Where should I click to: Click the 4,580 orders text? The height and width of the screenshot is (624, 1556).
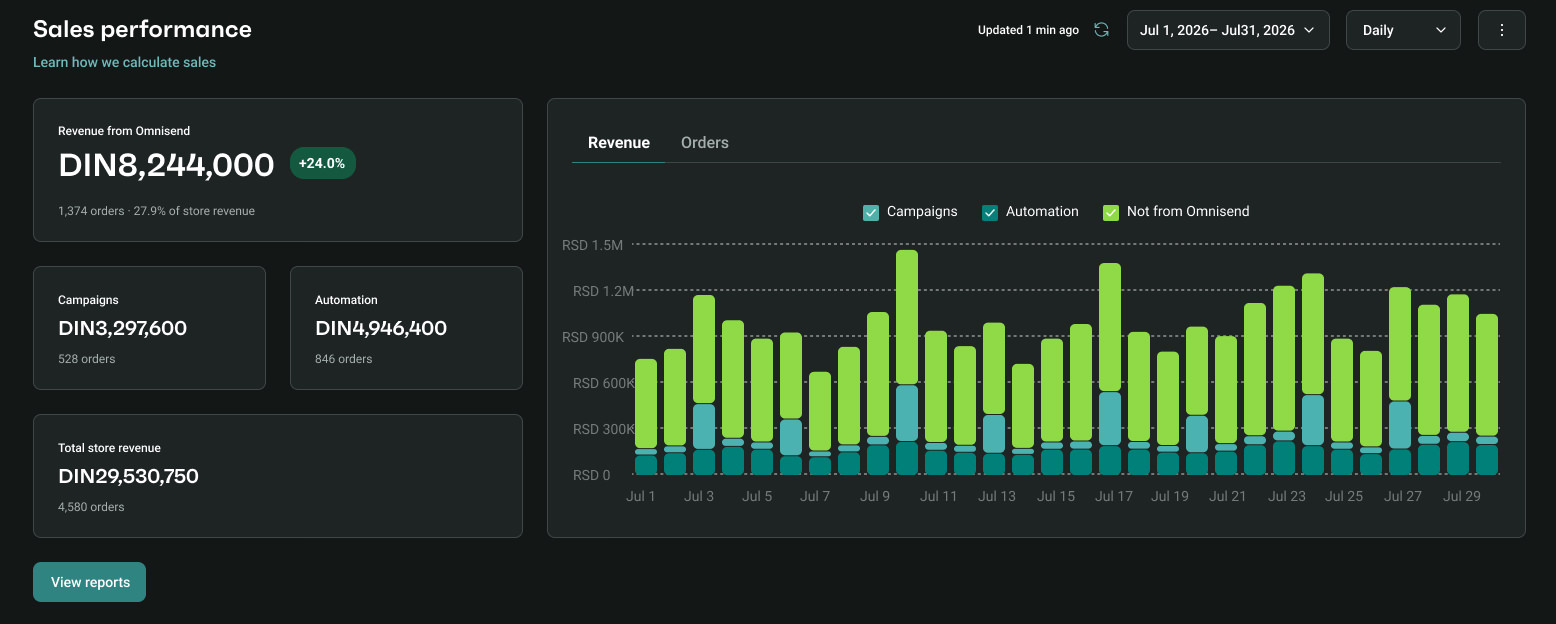pos(91,507)
